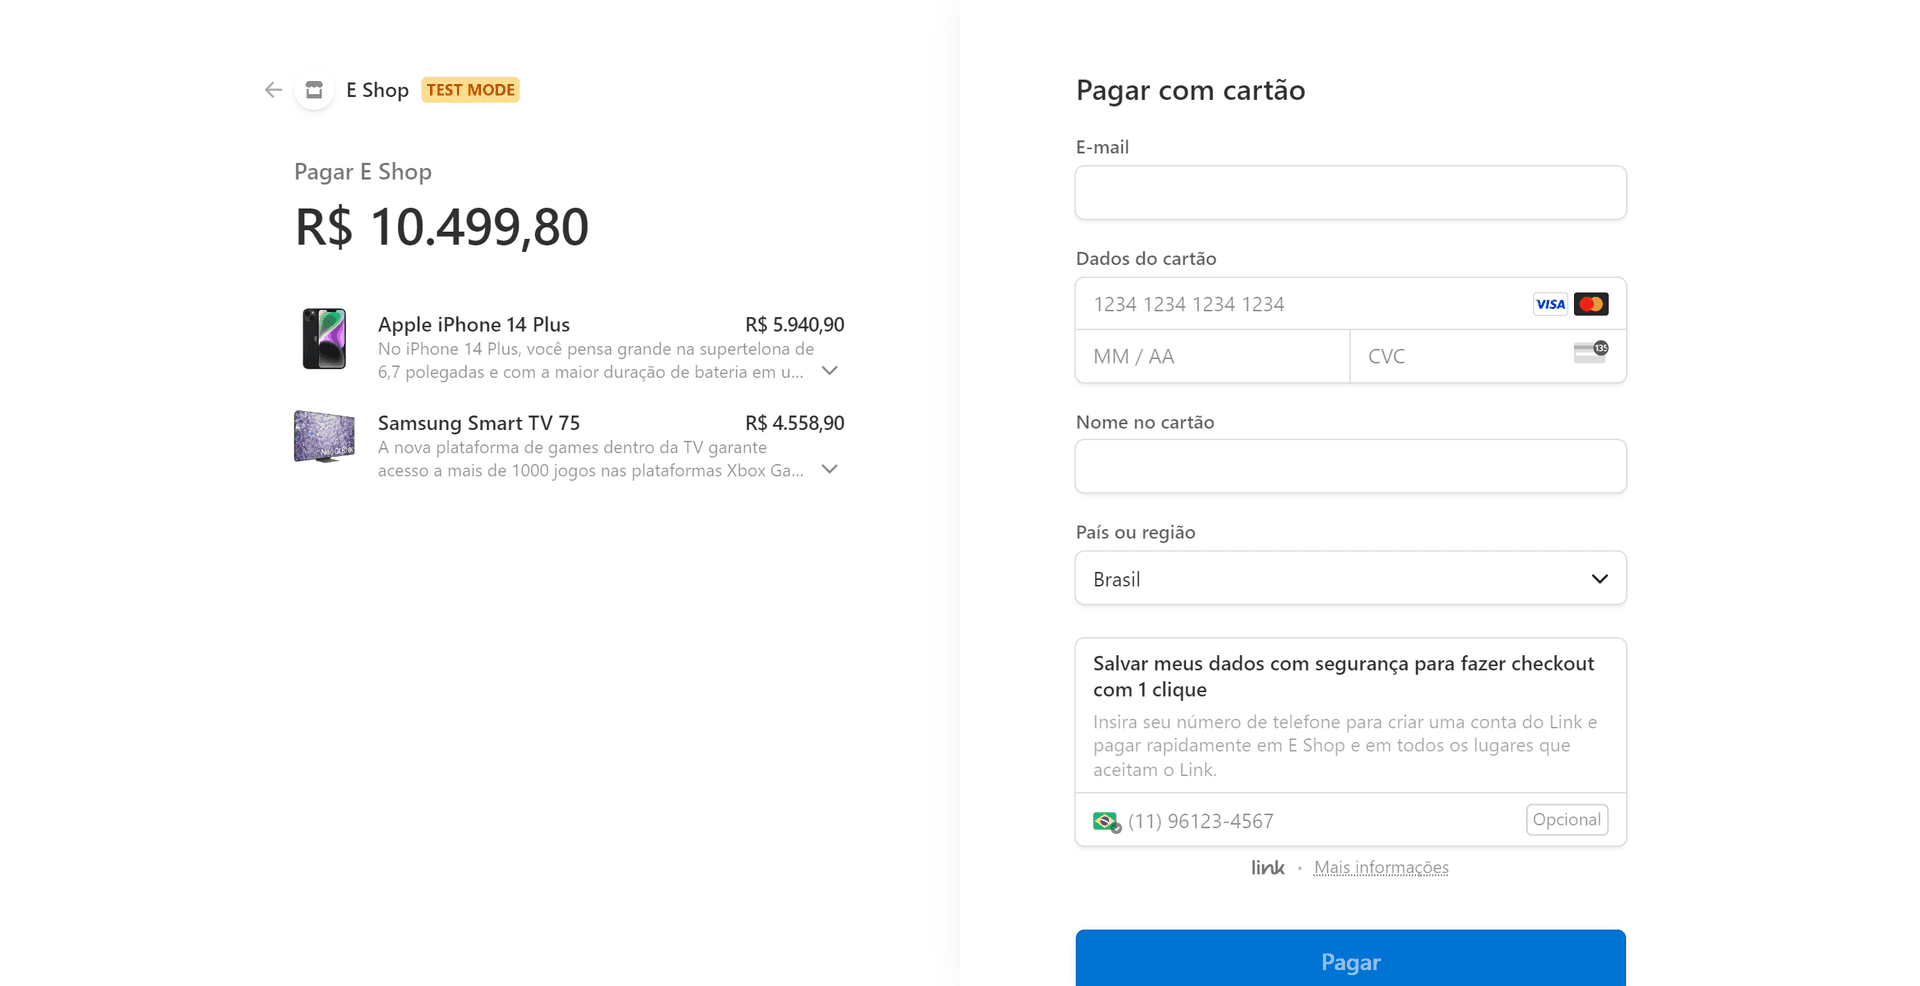Screen dimensions: 1920x986
Task: Click the E-mail input field
Action: [1350, 193]
